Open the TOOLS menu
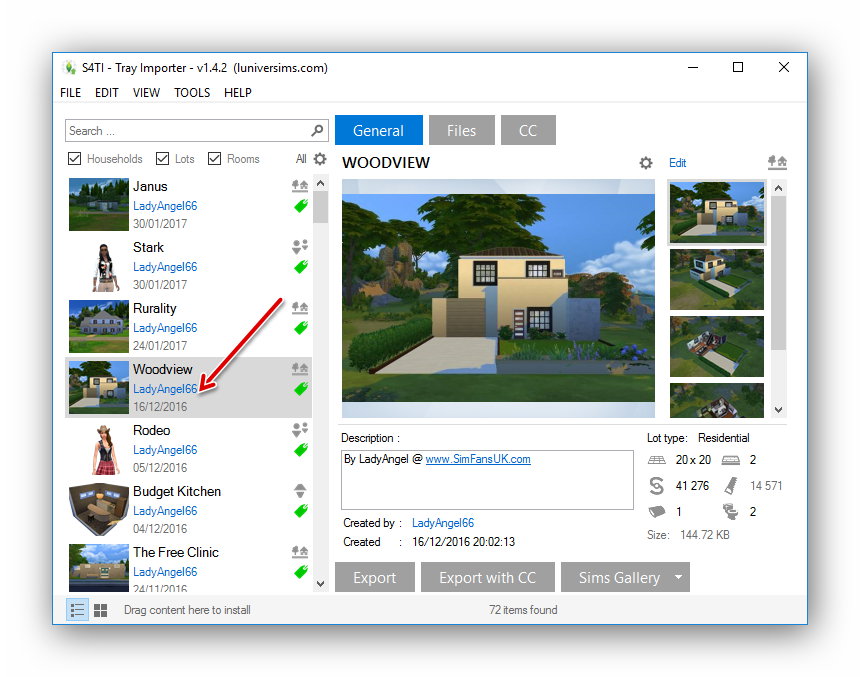860x677 pixels. pyautogui.click(x=192, y=93)
